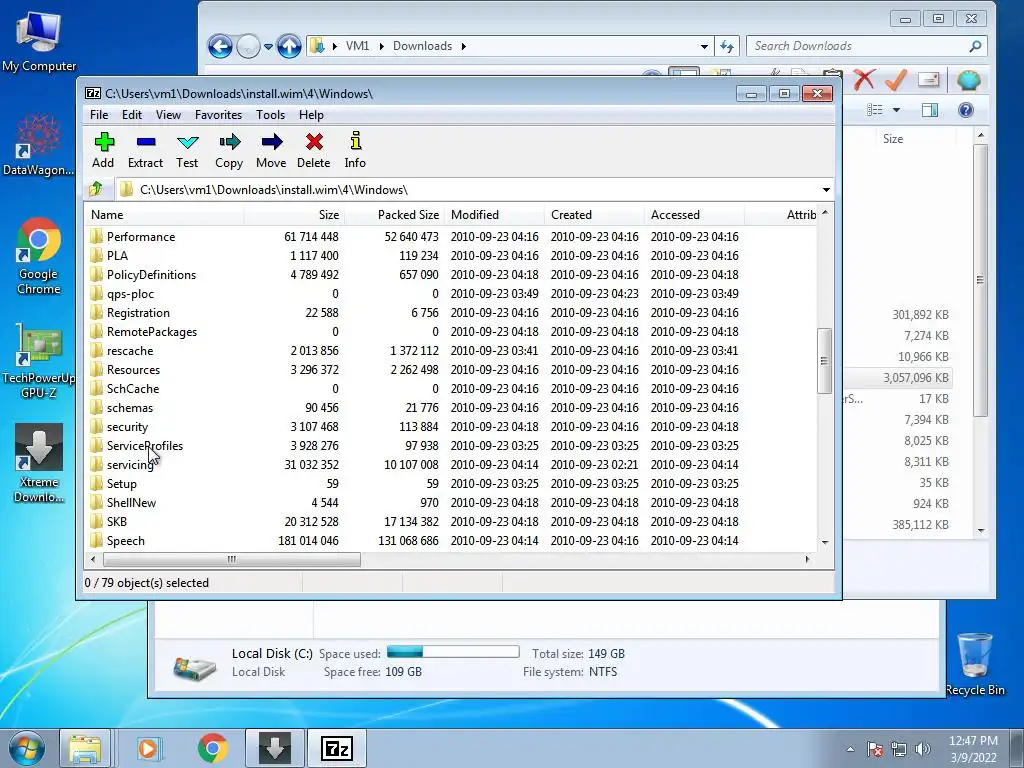The image size is (1024, 768).
Task: Toggle the Explorer preview pane button
Action: click(930, 110)
